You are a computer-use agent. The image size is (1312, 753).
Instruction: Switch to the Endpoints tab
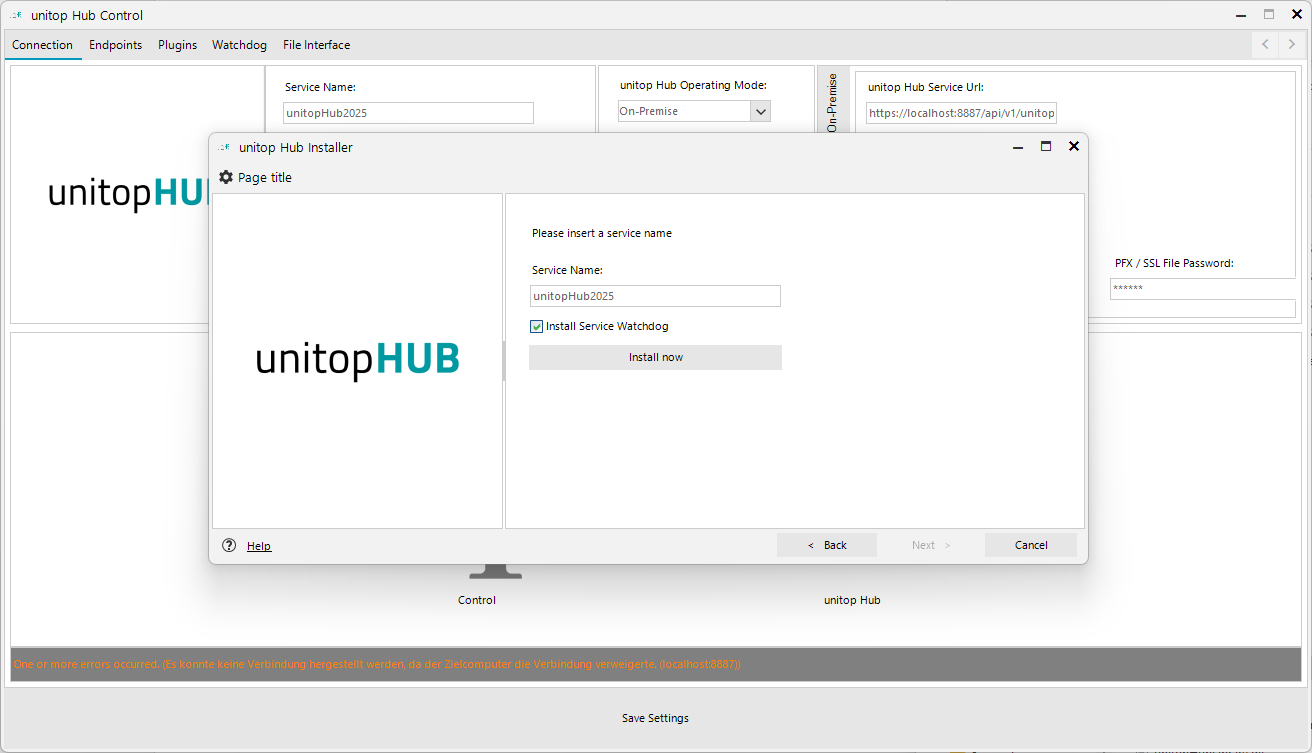click(x=115, y=45)
